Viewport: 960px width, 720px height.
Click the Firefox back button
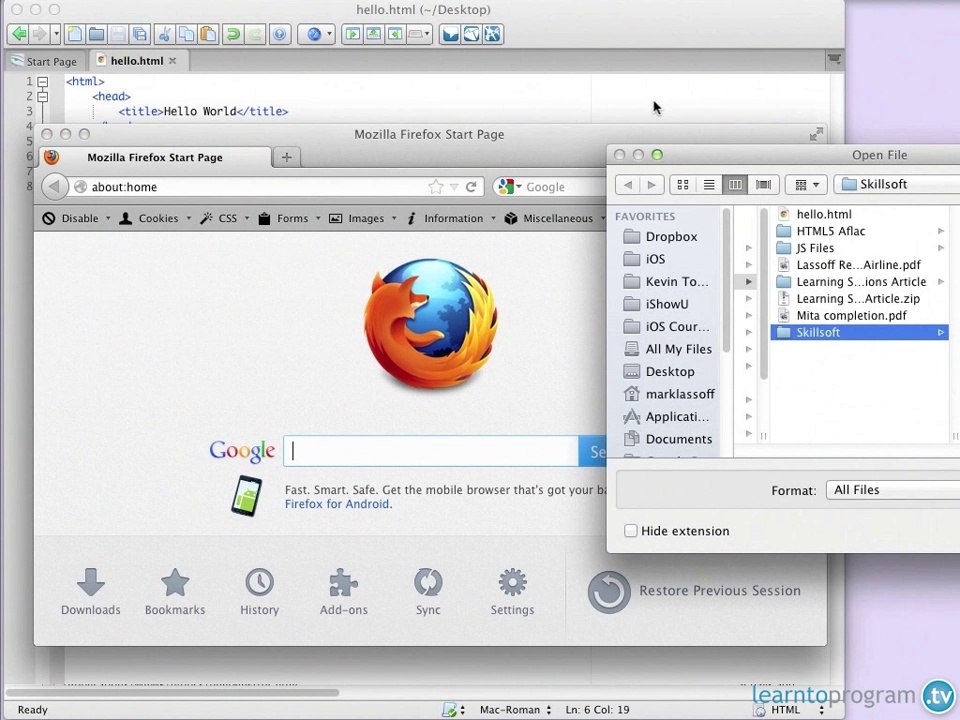[x=54, y=187]
